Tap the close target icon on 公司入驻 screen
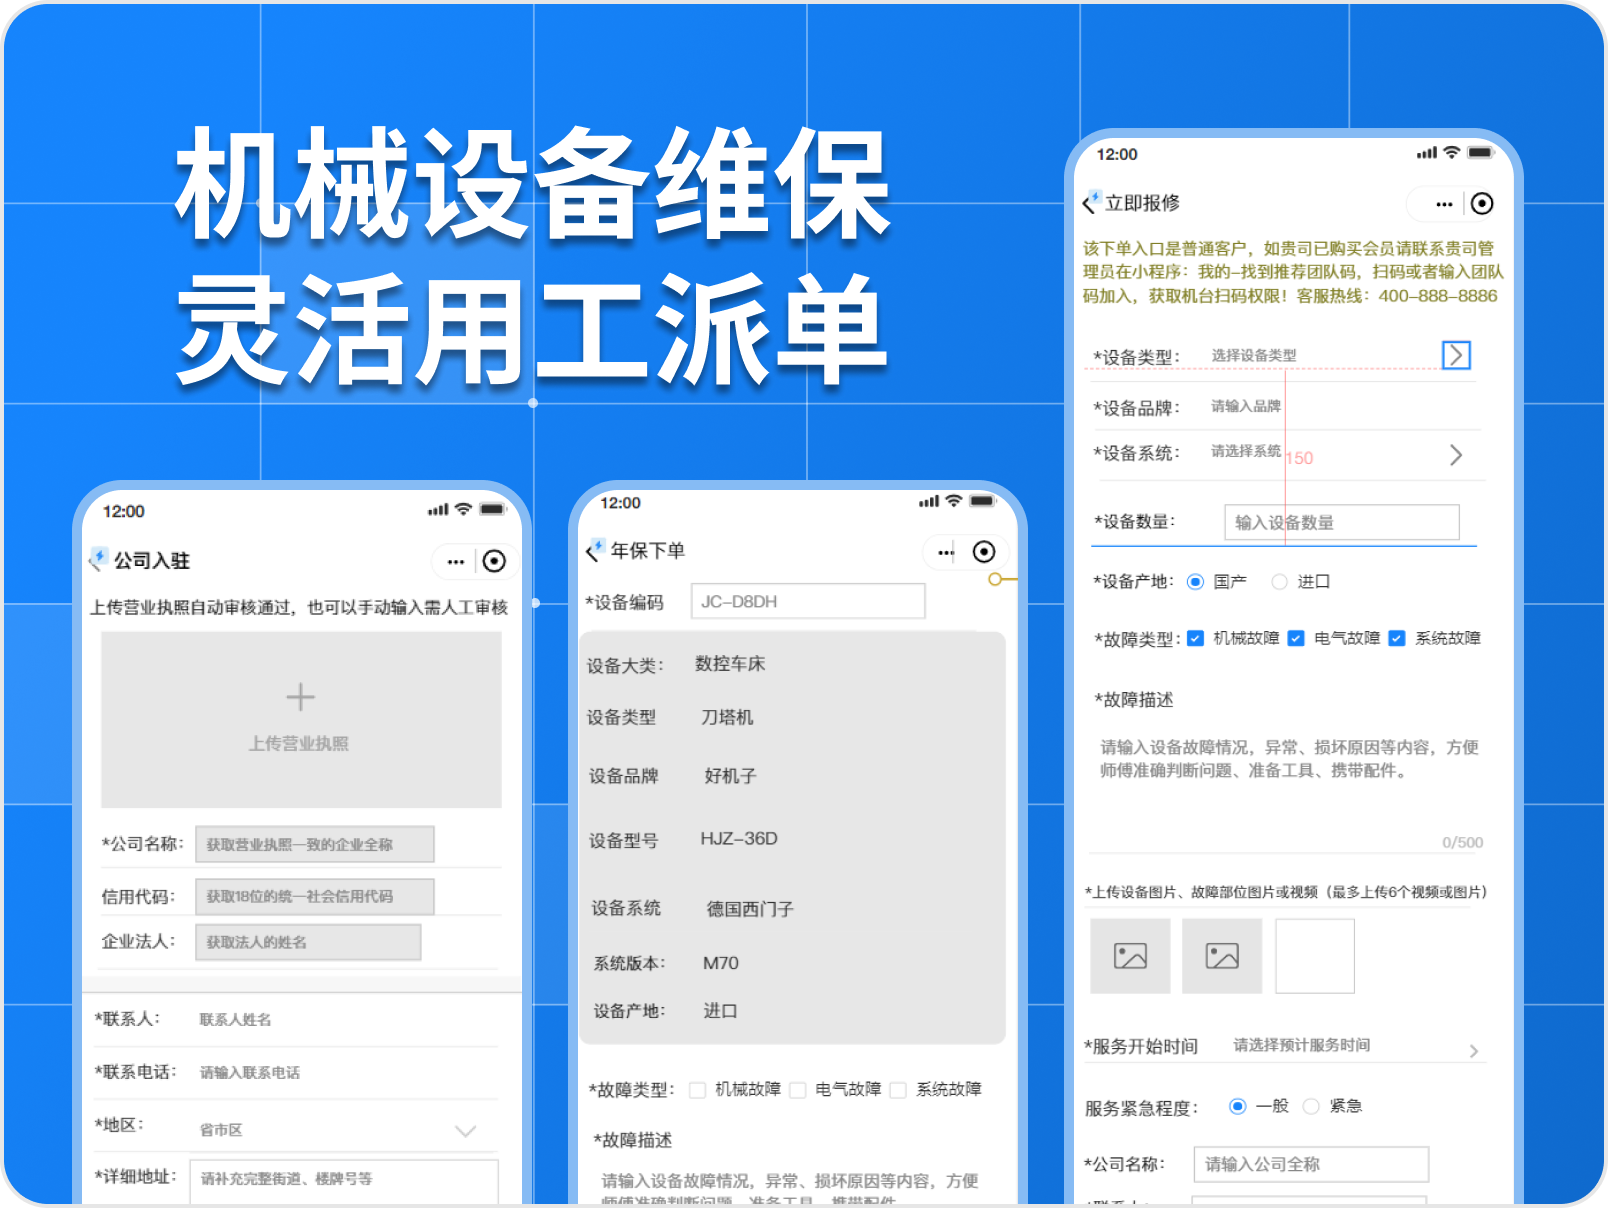Image resolution: width=1608 pixels, height=1208 pixels. click(494, 561)
